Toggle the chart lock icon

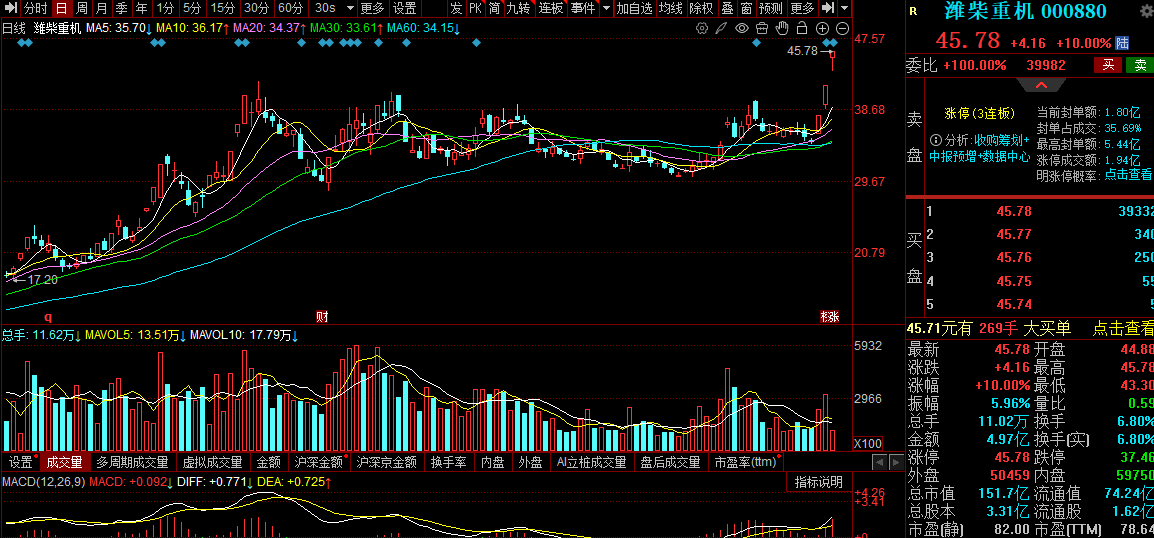click(803, 28)
